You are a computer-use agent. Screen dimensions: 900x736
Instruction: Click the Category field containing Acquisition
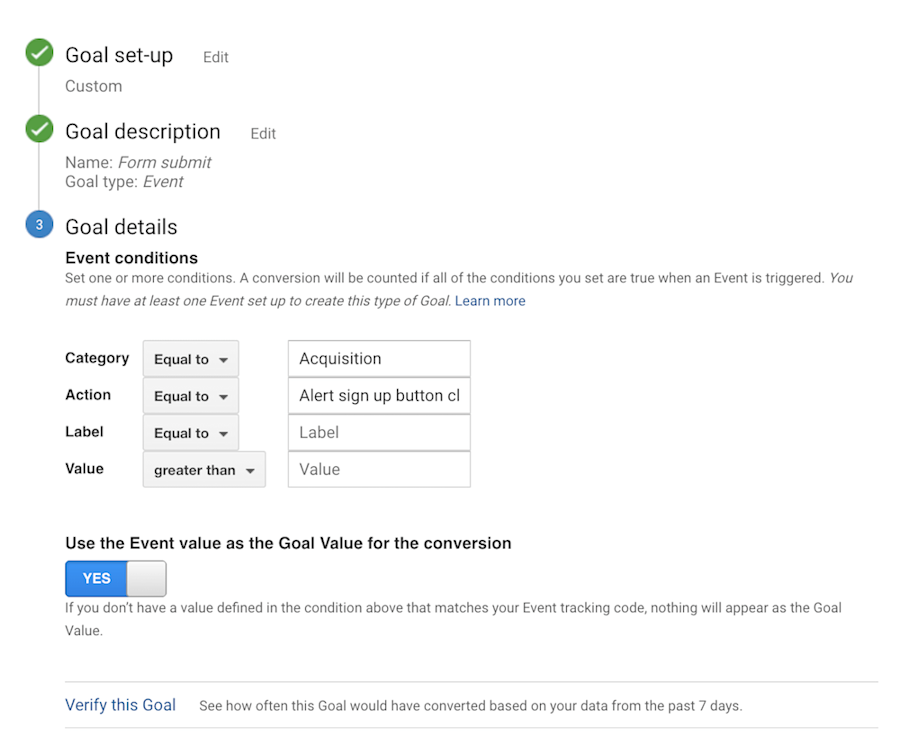[x=379, y=359]
